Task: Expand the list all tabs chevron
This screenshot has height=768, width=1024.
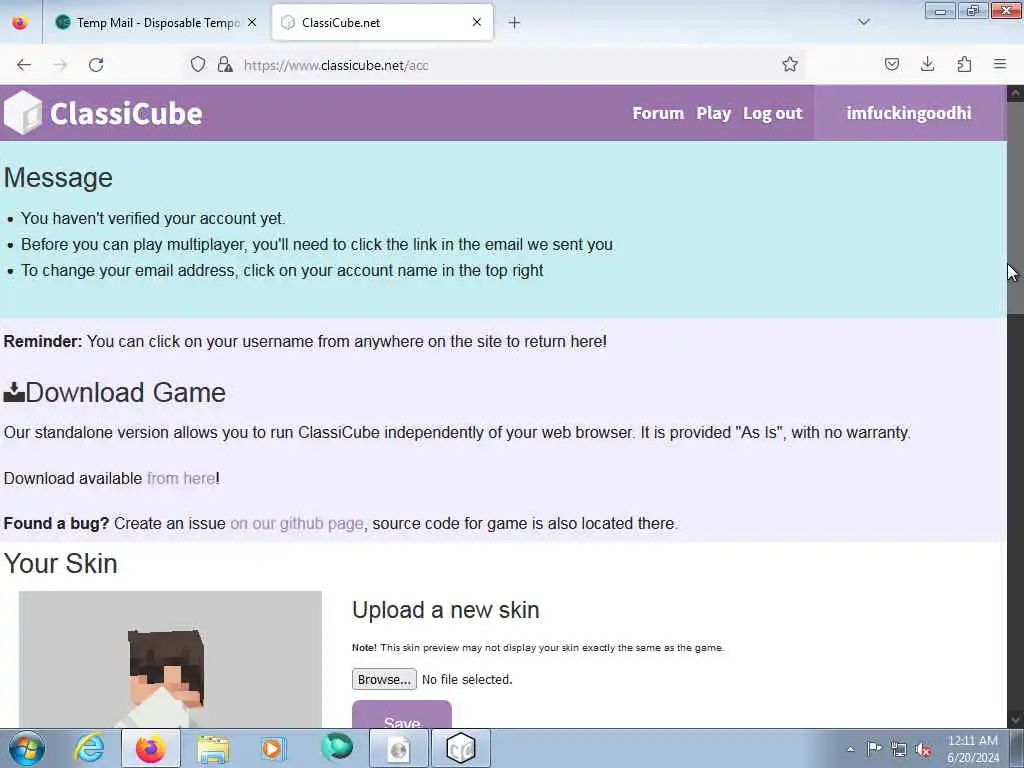Action: click(x=863, y=22)
